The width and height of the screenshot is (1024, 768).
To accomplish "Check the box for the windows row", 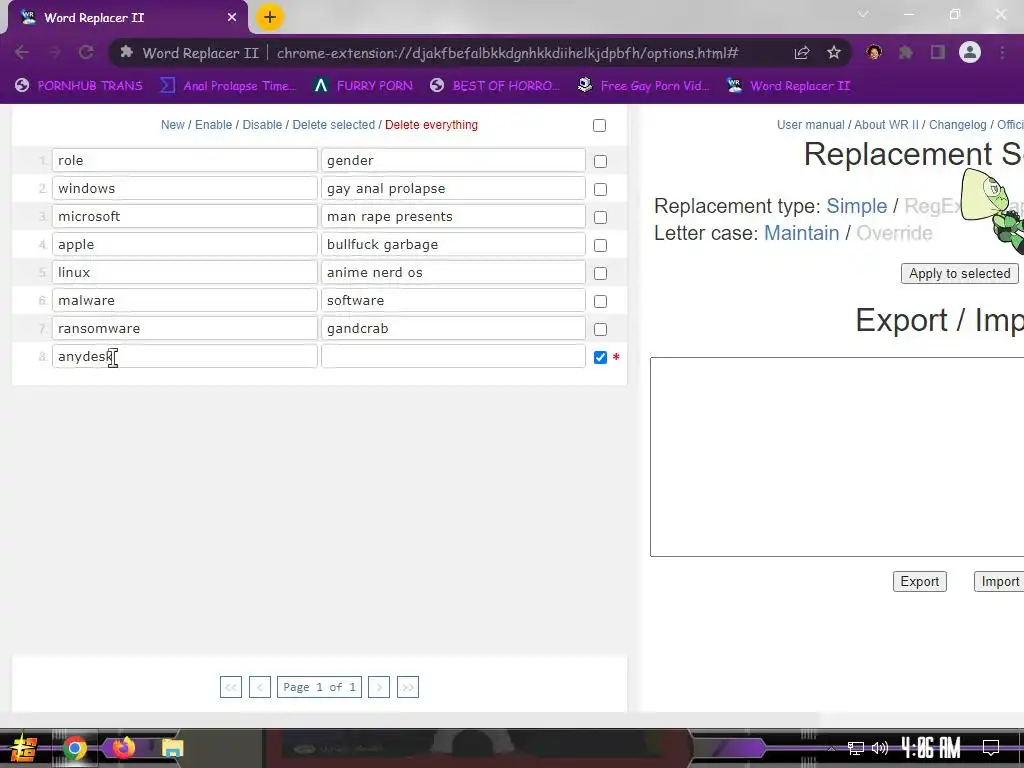I will (600, 189).
